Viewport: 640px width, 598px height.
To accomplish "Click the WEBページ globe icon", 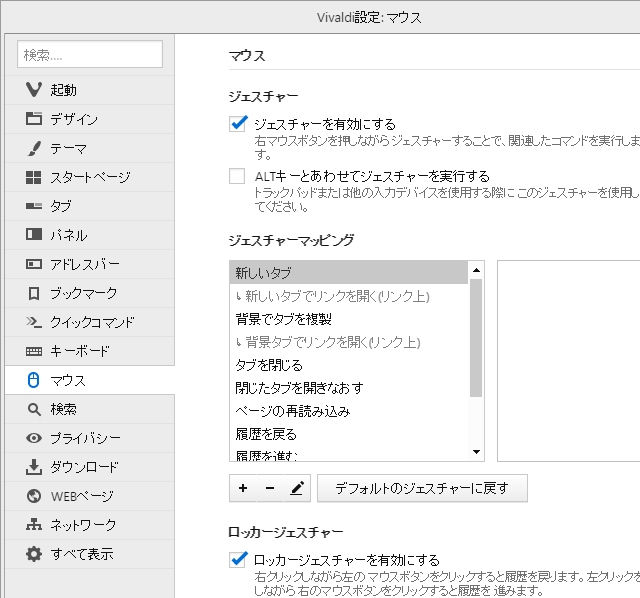I will pos(33,496).
